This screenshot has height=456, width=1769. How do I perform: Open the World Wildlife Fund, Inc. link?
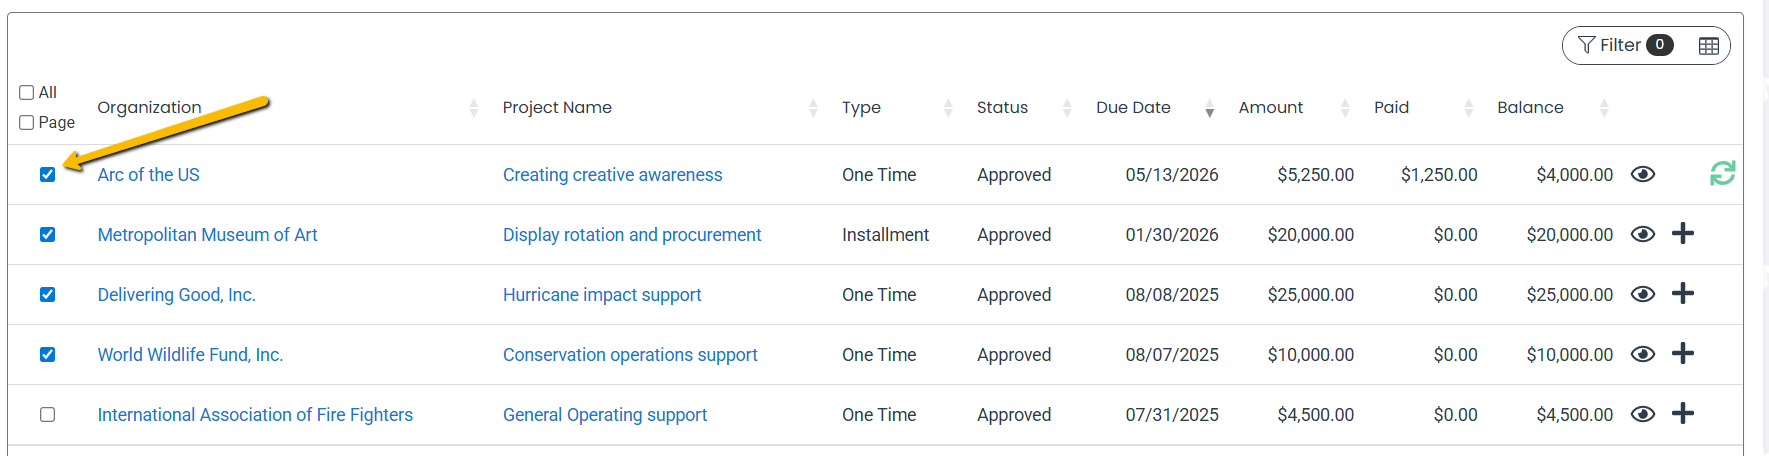tap(190, 355)
